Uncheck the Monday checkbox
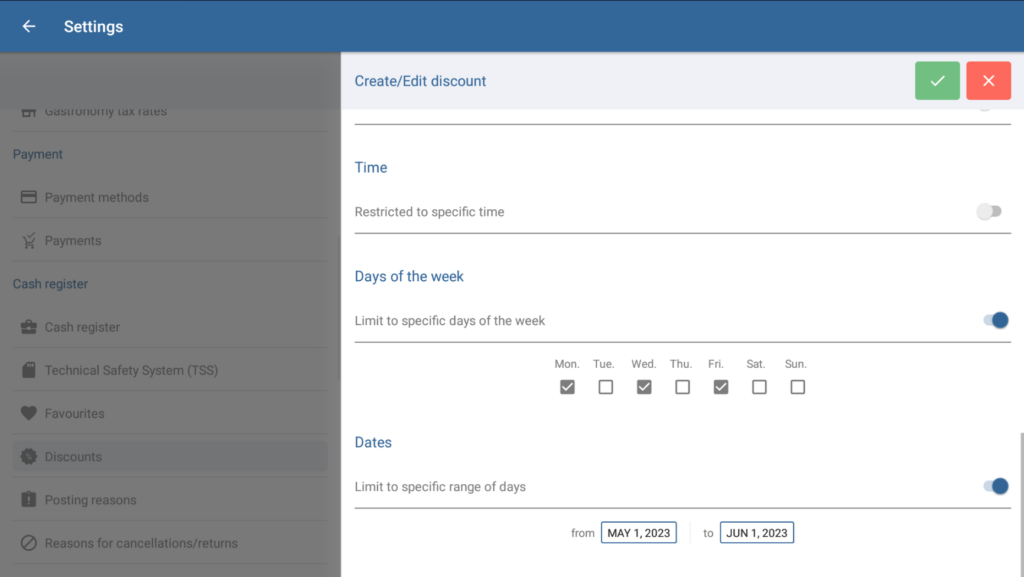 coord(567,387)
